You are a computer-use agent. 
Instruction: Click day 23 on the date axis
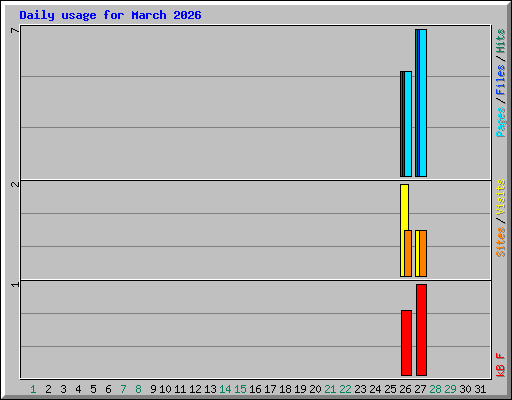point(360,389)
